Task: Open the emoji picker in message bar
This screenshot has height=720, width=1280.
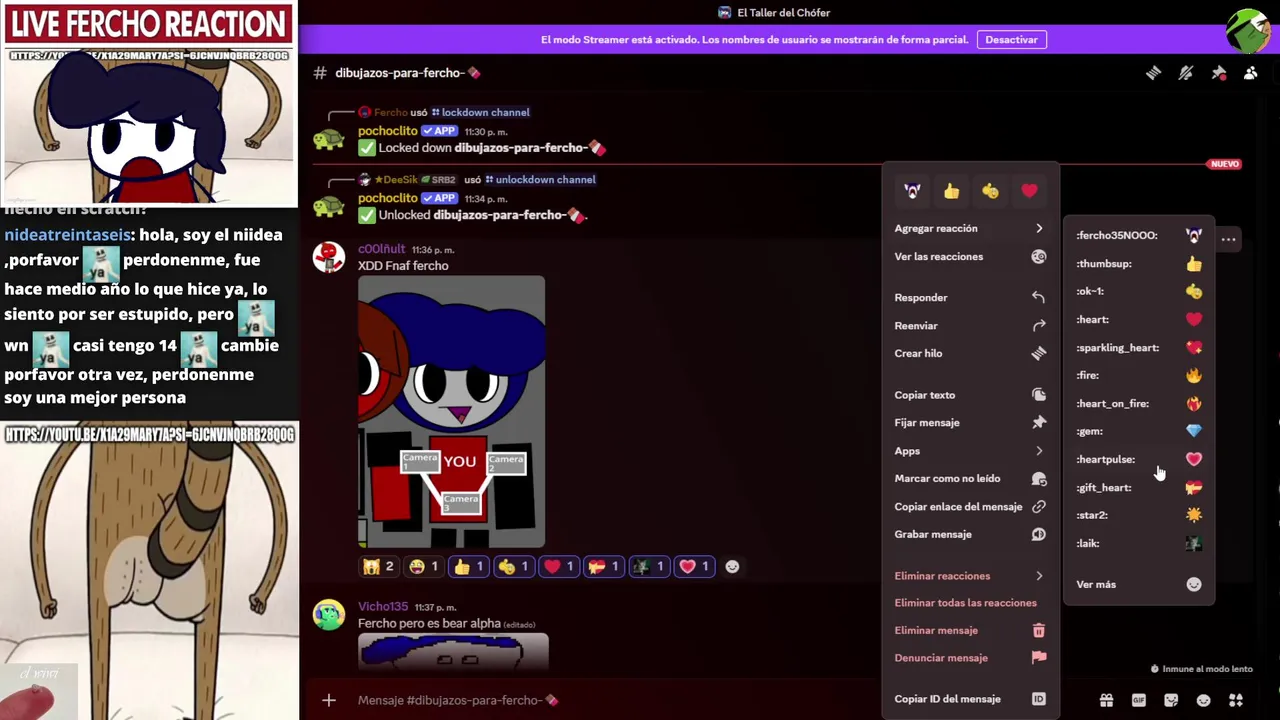Action: [1204, 700]
